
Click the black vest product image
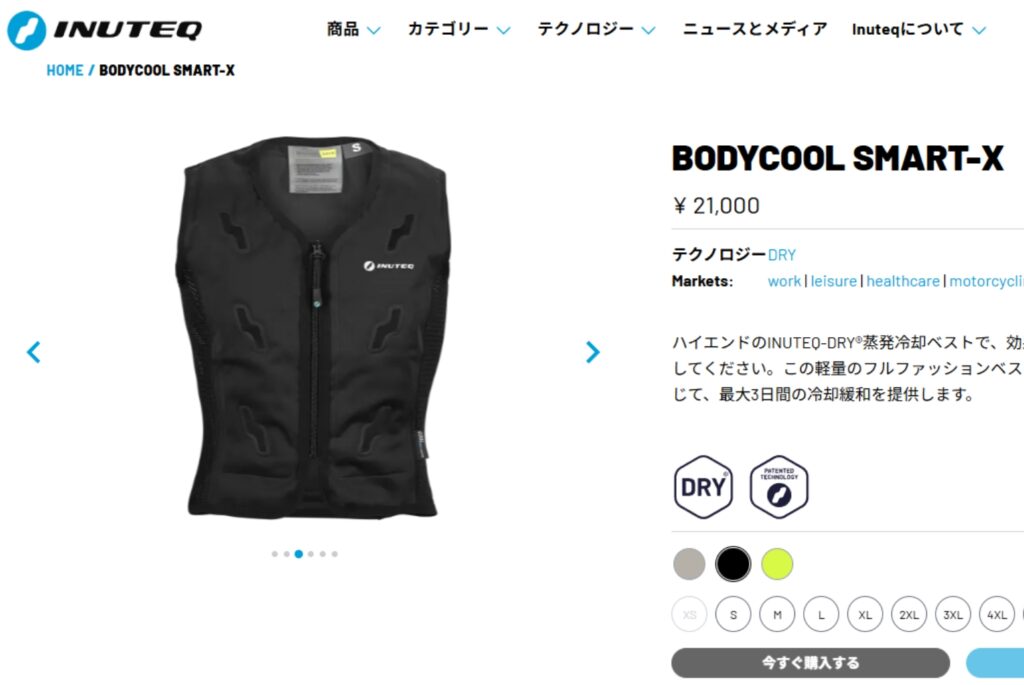[312, 327]
